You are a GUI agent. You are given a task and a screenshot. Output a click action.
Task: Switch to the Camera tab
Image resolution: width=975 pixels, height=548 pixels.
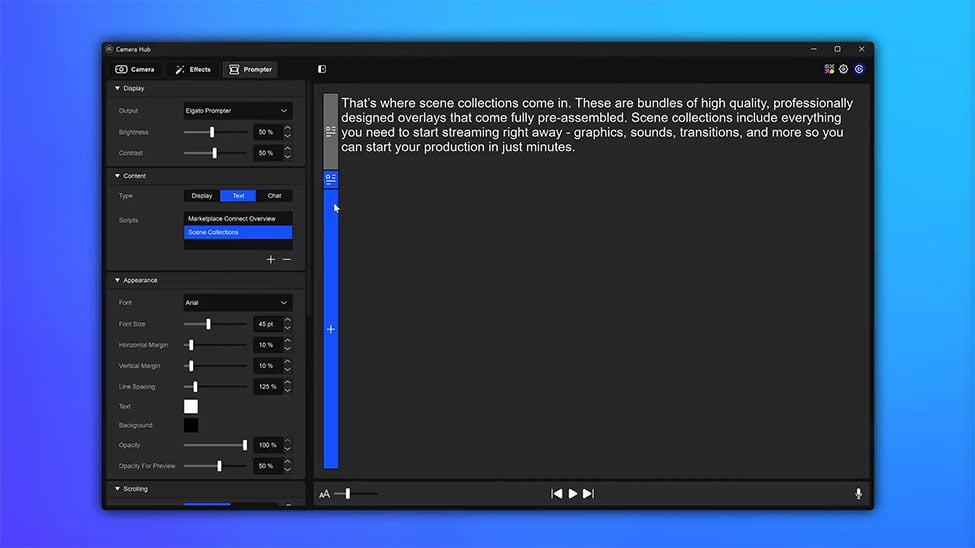135,69
